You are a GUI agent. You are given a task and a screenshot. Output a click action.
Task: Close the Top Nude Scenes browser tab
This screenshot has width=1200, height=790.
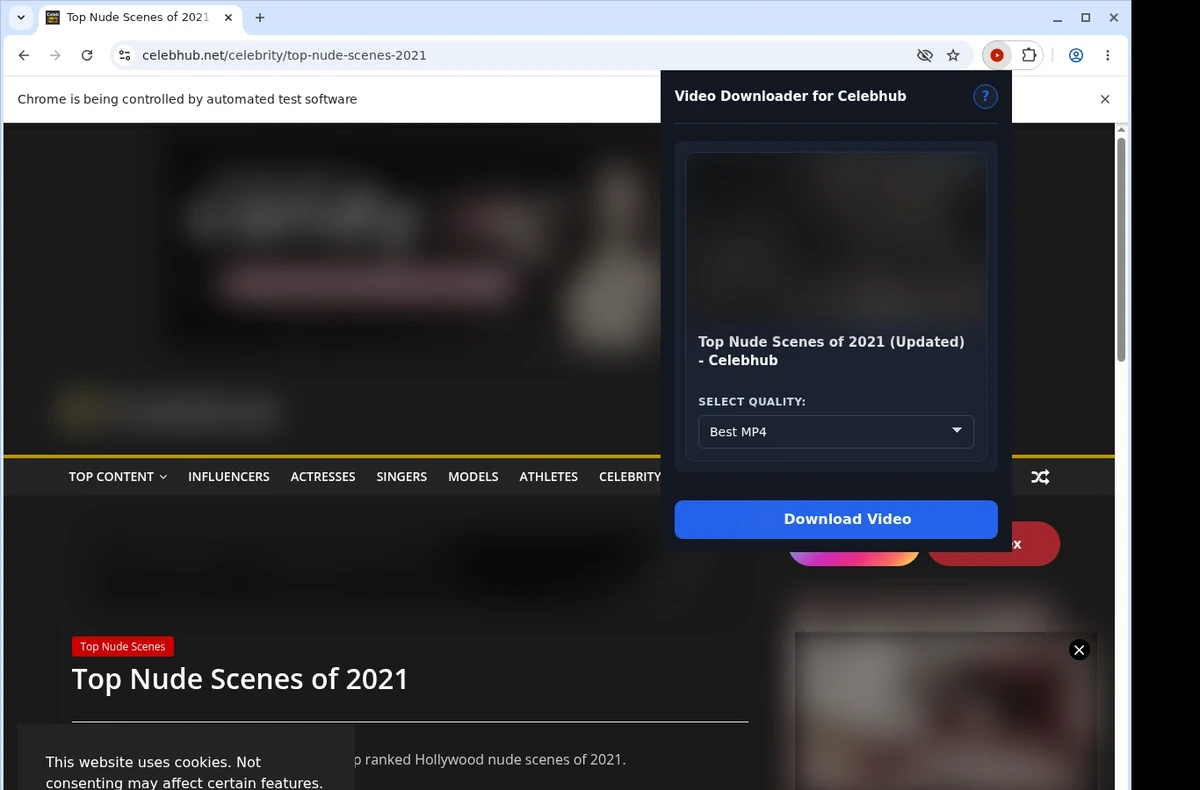(228, 17)
